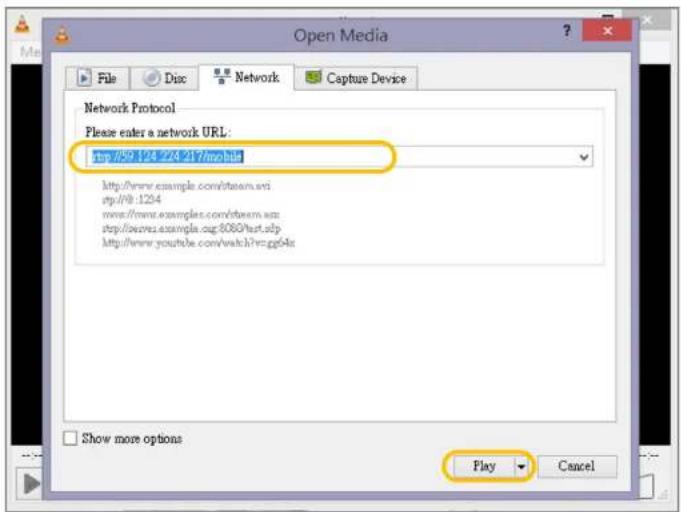Click the network icon on Network tab

222,76
